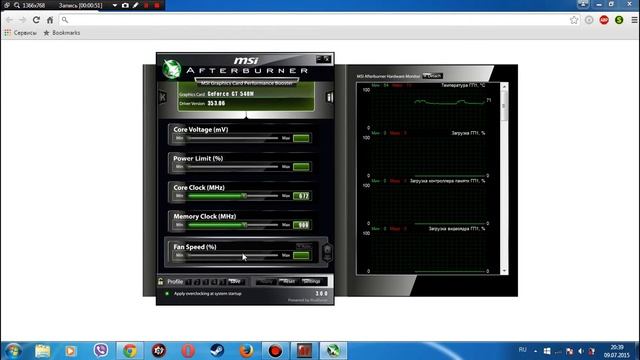Adjust the Memory Clock slider handle
The image size is (640, 360).
(x=244, y=225)
